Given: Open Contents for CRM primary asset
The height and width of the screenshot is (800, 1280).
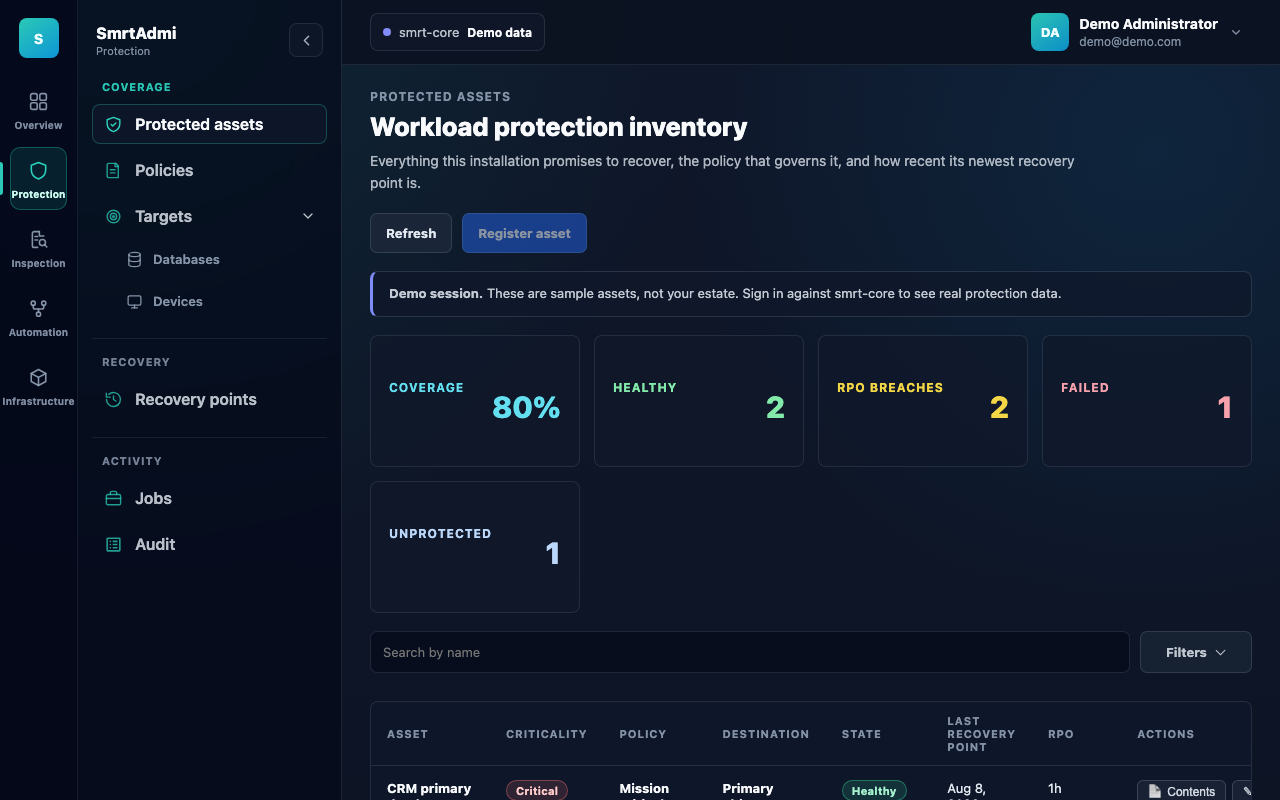Looking at the screenshot, I should 1181,791.
